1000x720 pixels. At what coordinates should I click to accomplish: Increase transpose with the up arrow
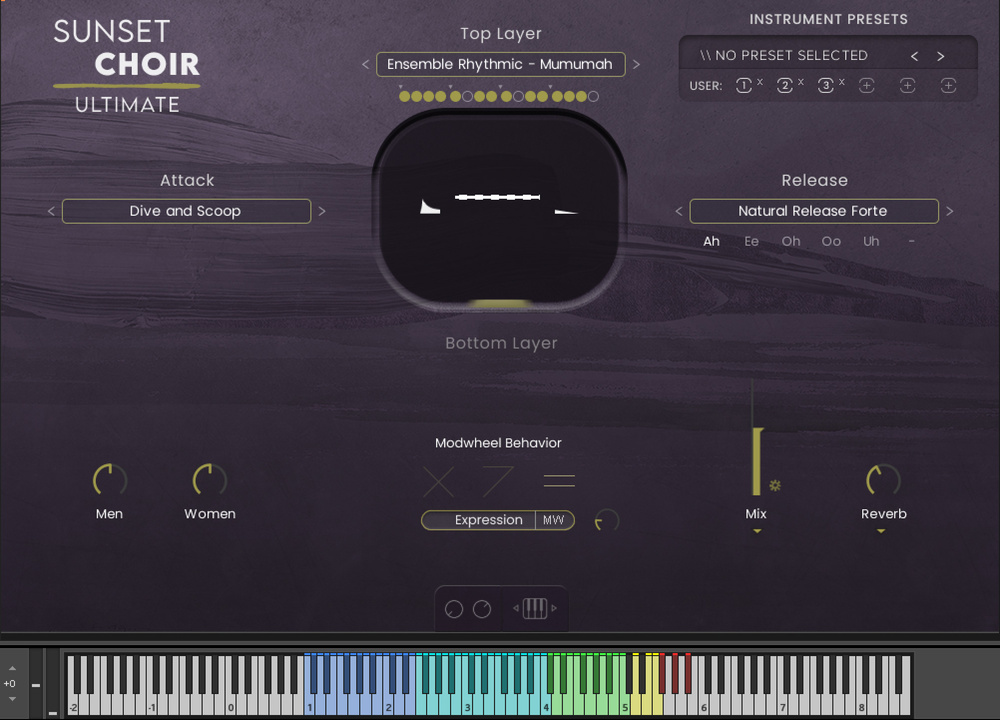tap(12, 668)
